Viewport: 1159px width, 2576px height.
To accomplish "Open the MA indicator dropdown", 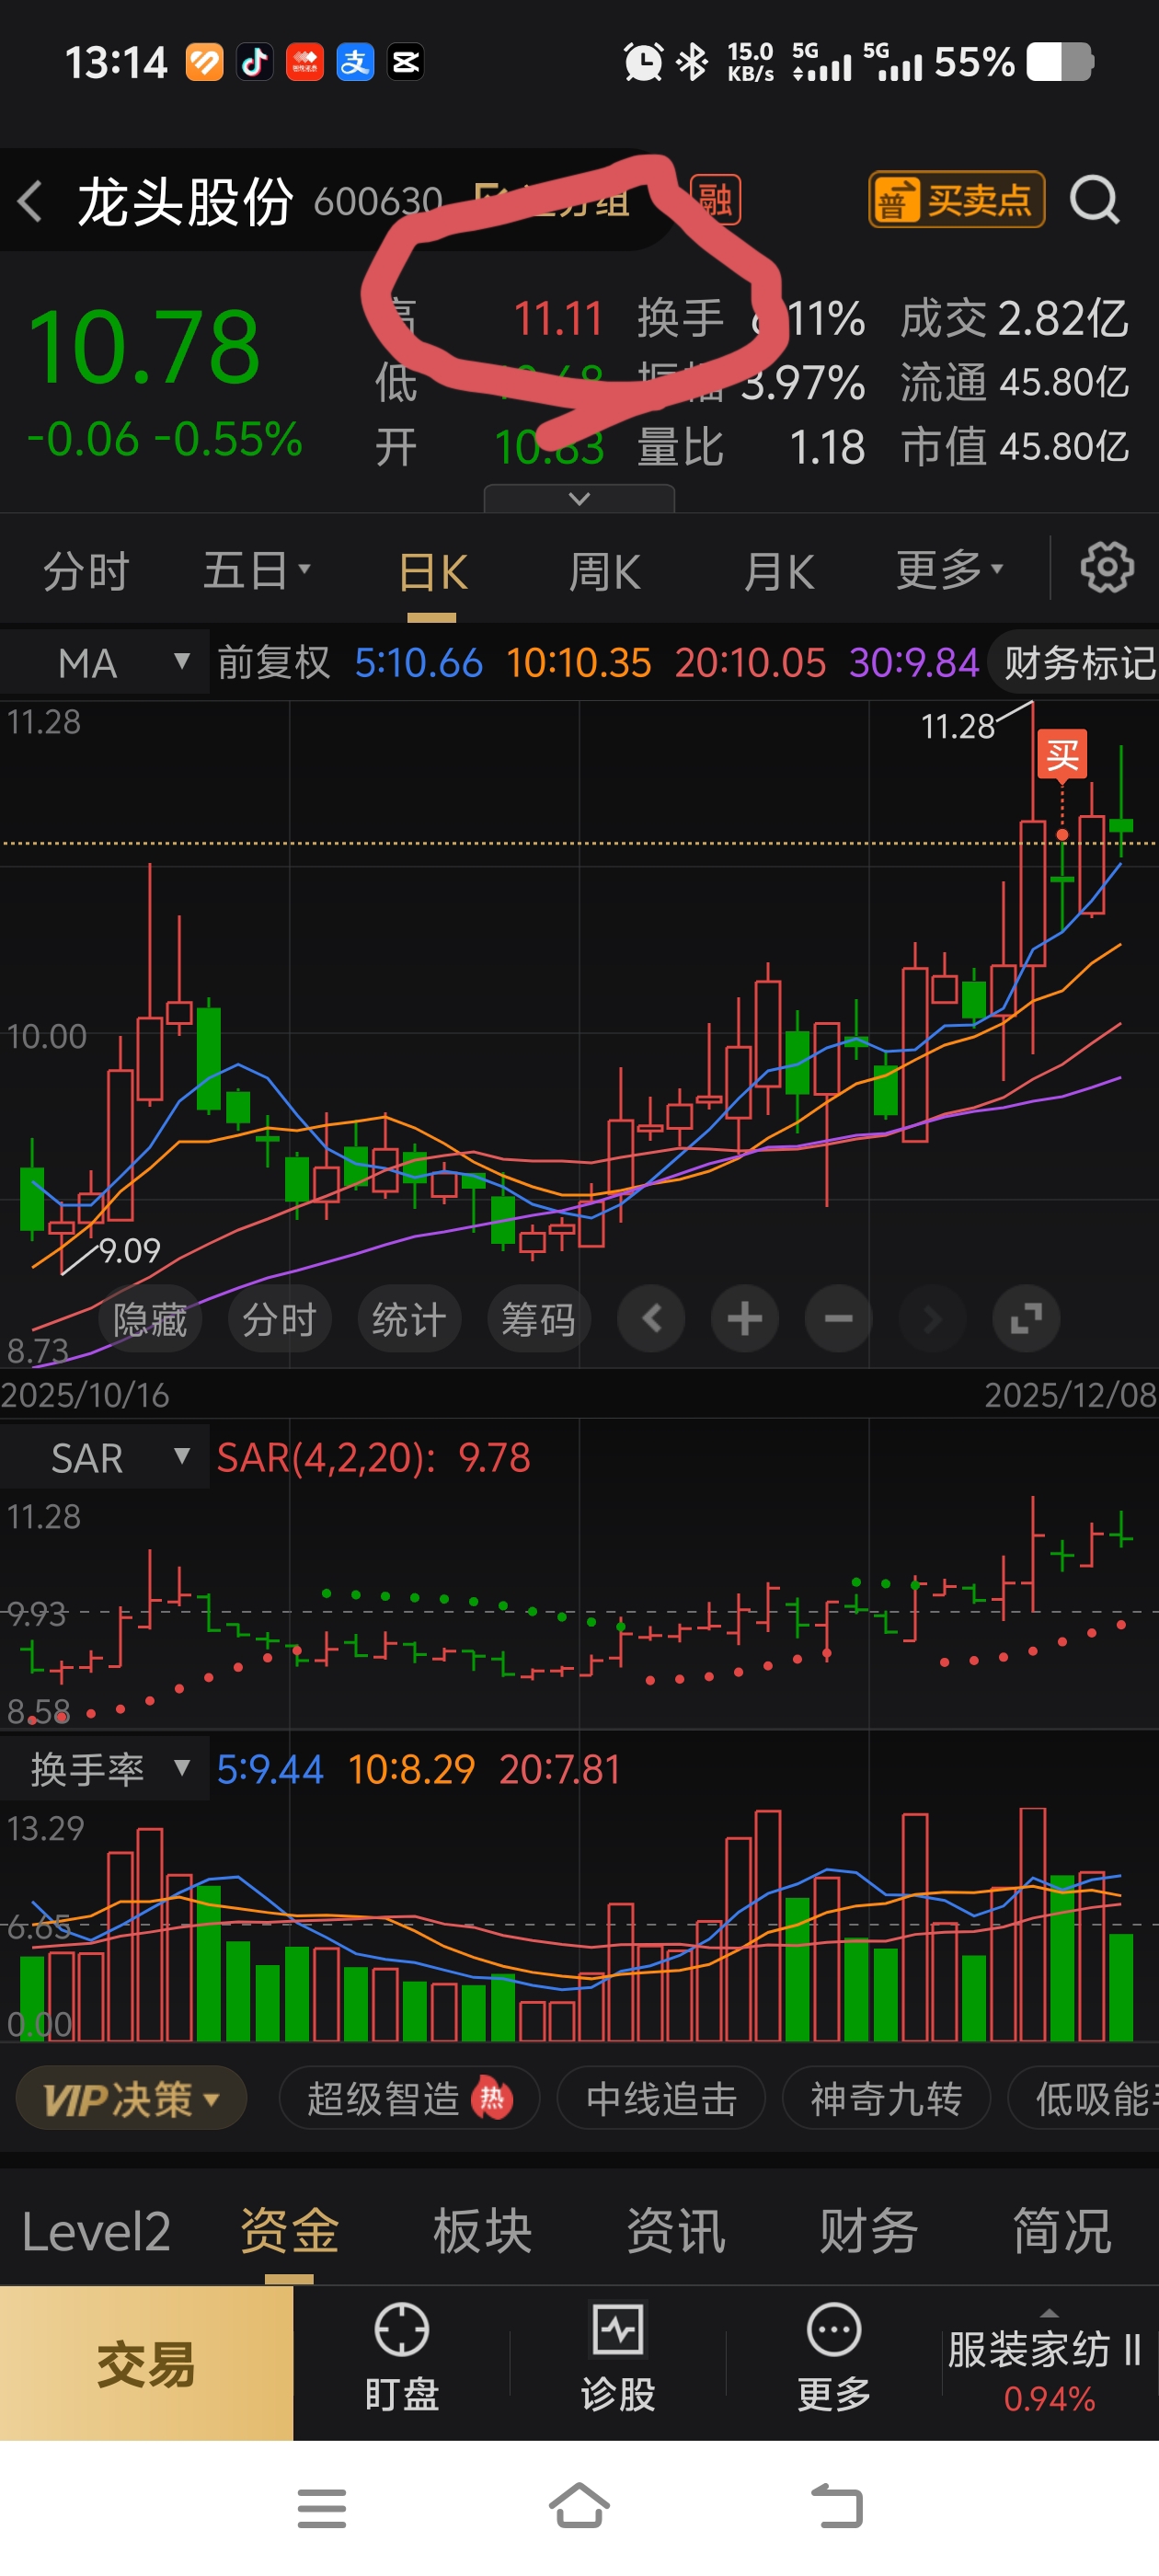I will click(x=104, y=662).
